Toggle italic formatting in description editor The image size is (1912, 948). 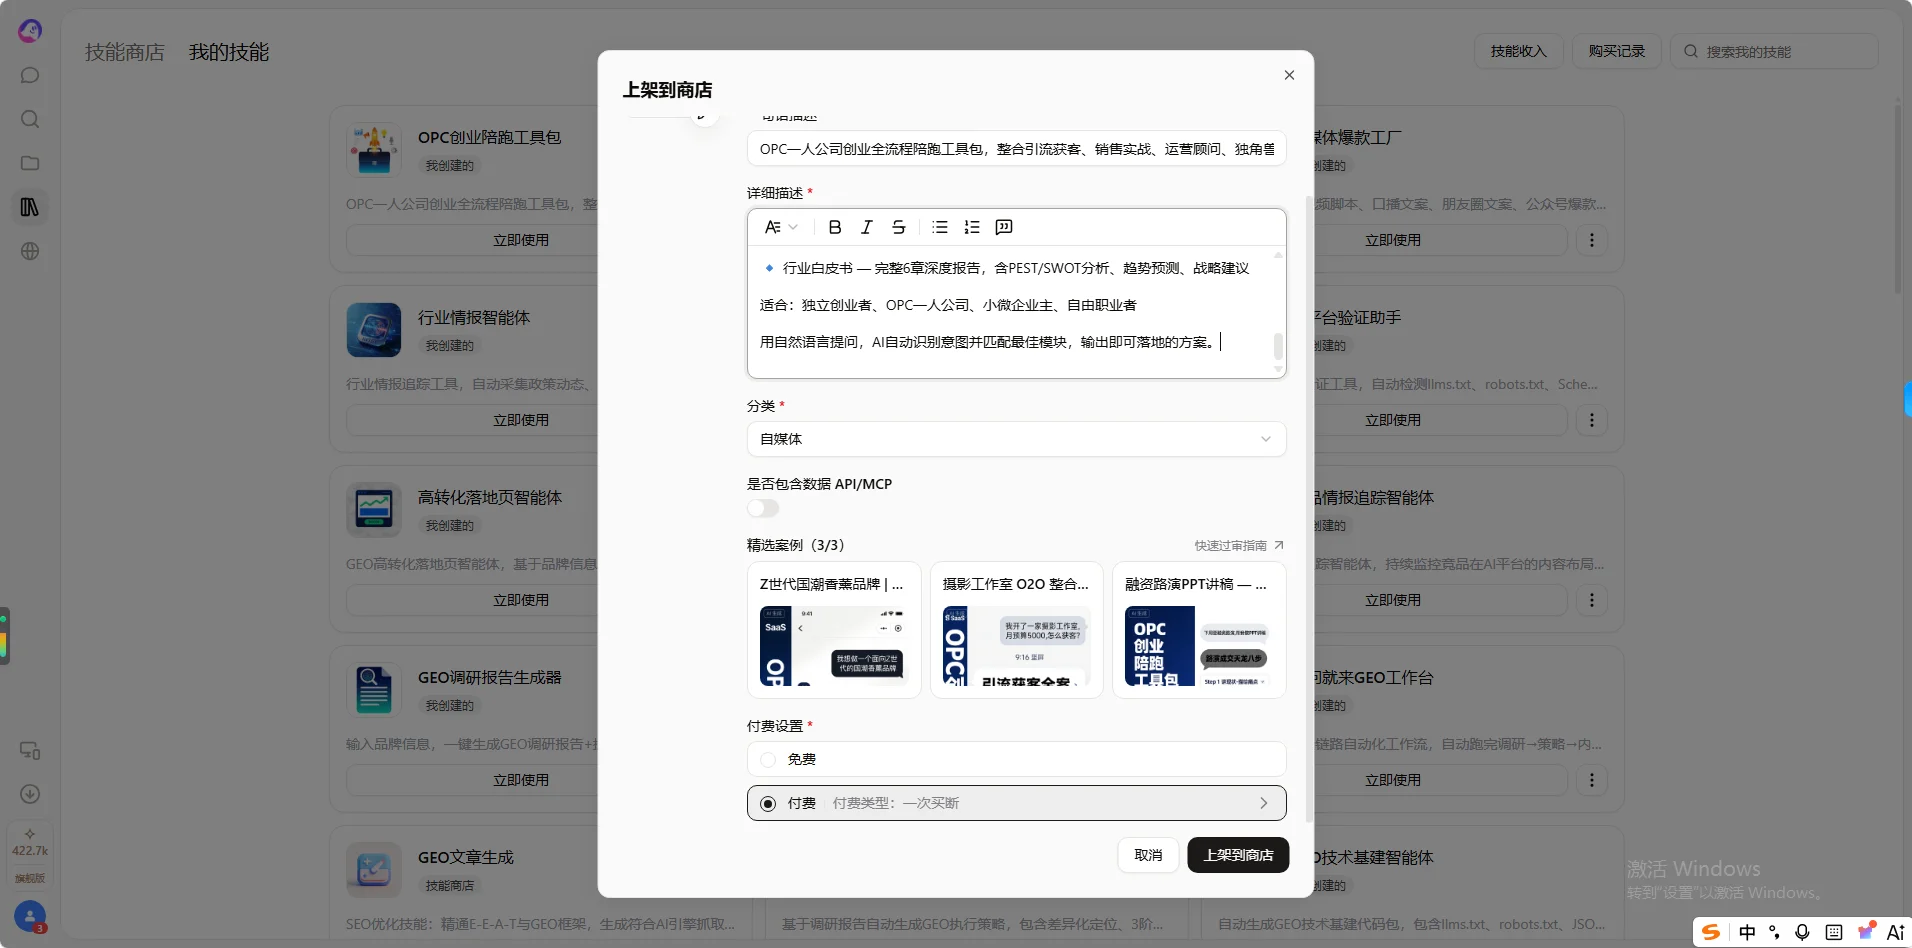pos(867,227)
